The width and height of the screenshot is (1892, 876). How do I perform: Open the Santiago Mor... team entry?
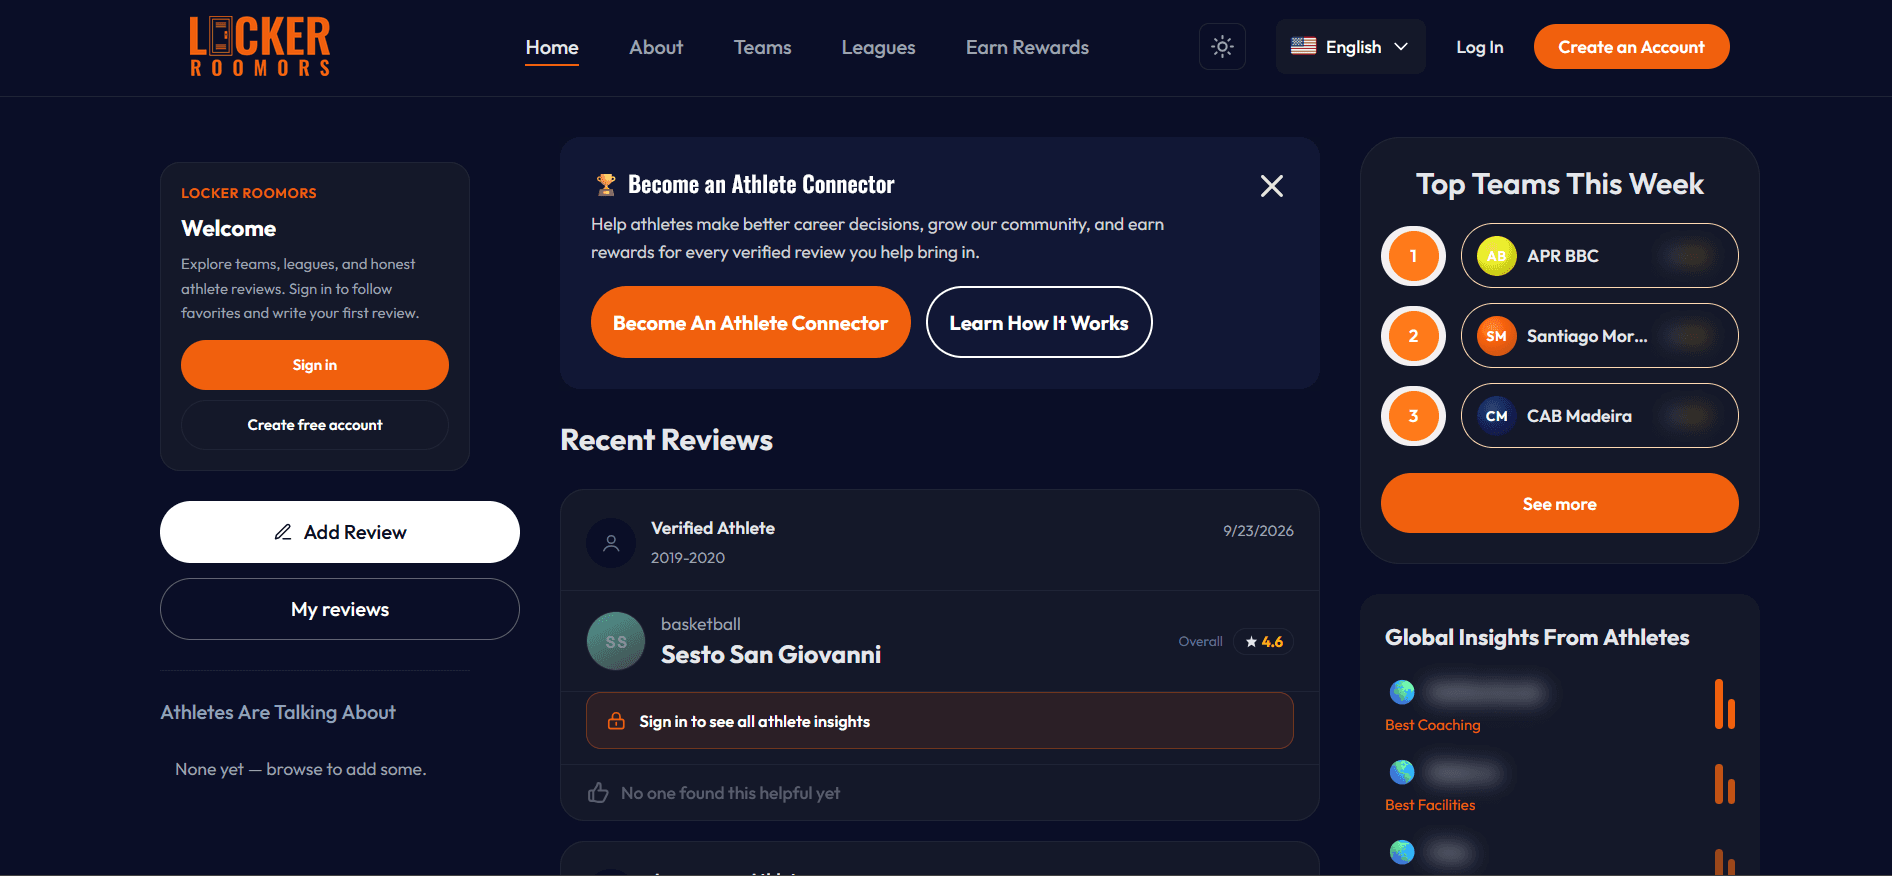click(x=1600, y=336)
